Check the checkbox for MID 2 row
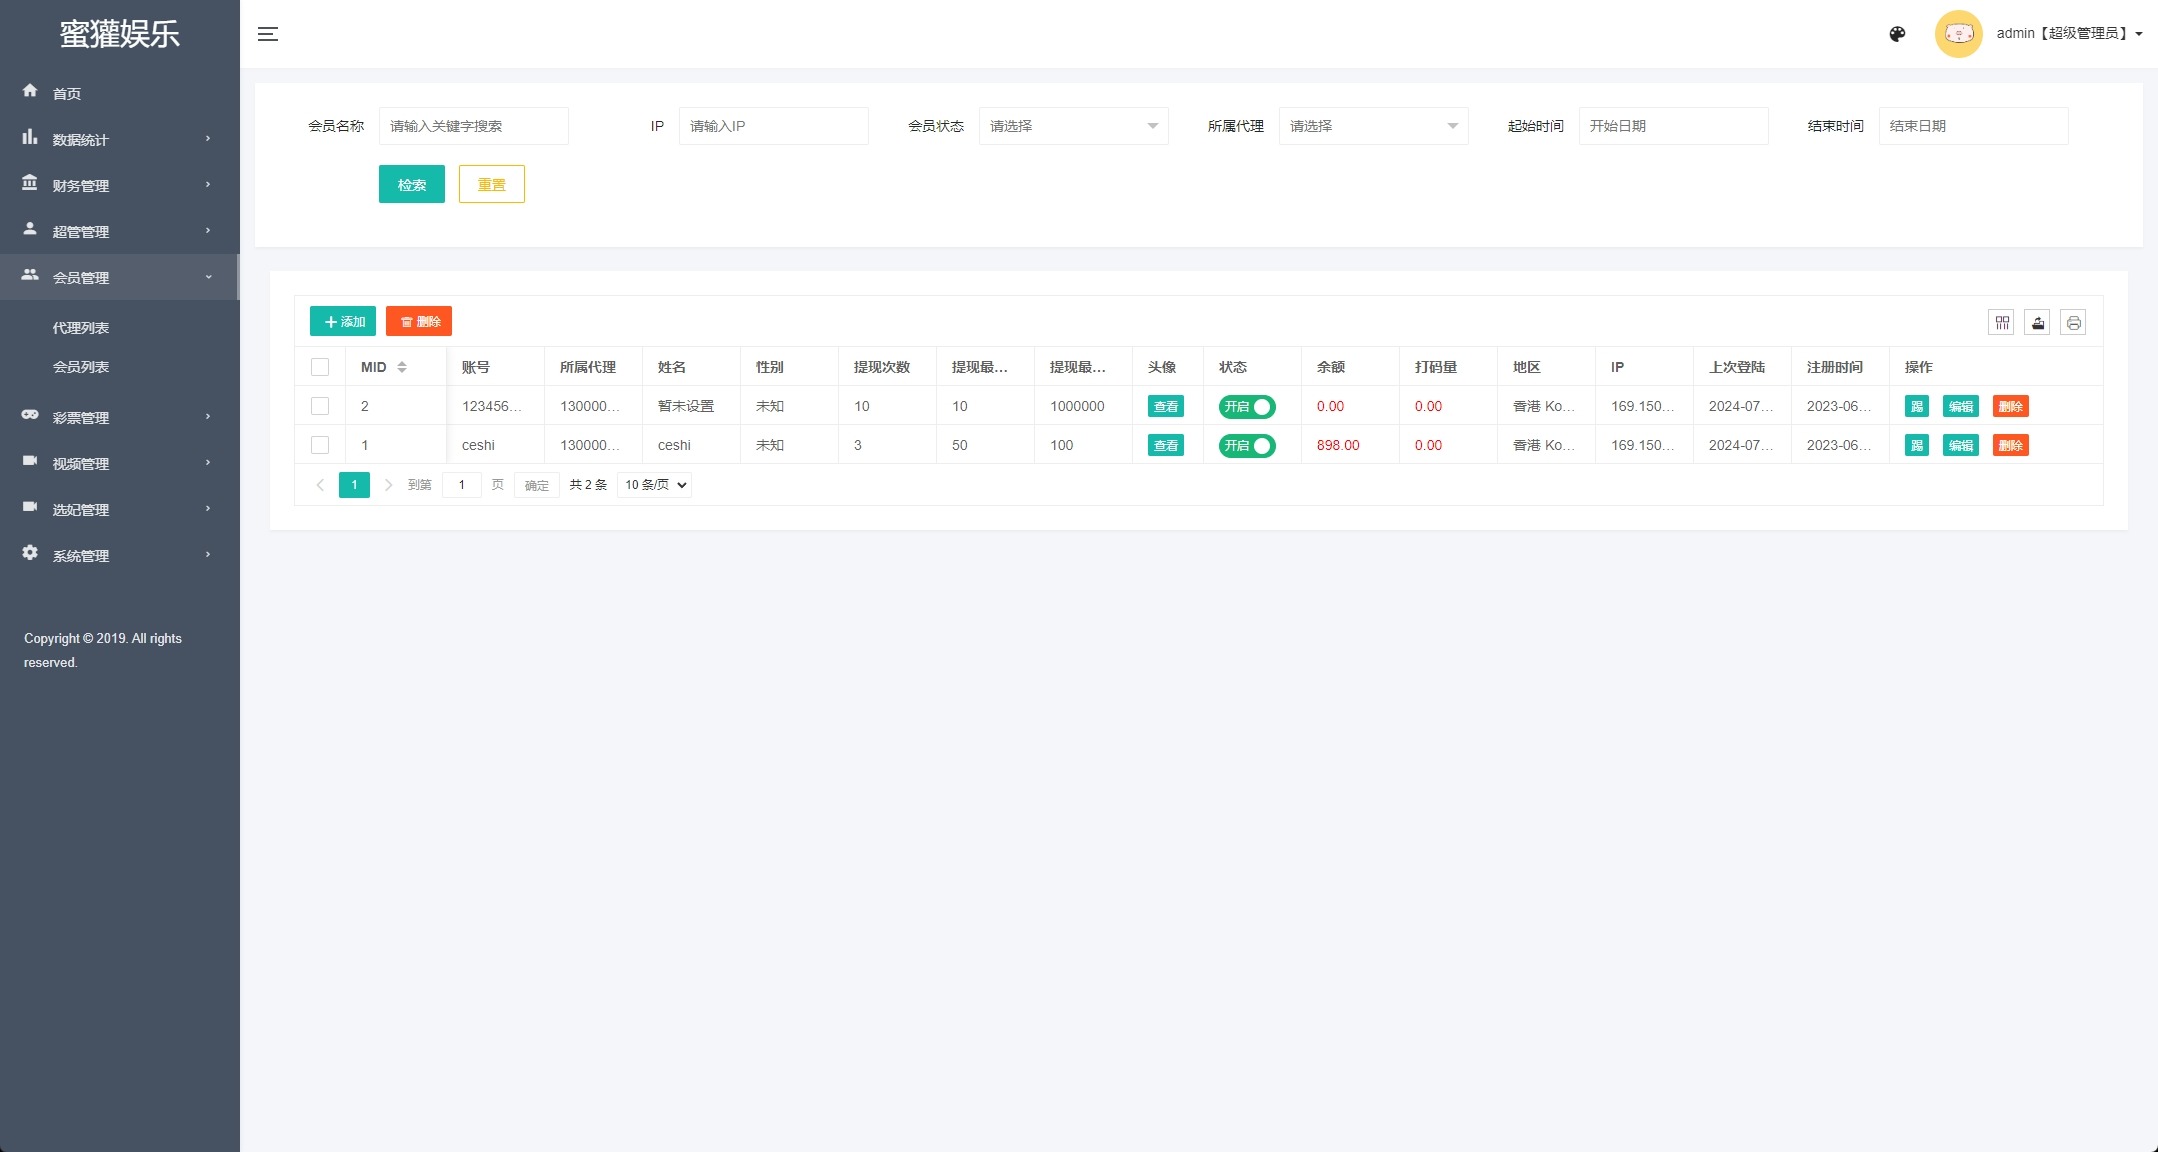 pyautogui.click(x=320, y=406)
